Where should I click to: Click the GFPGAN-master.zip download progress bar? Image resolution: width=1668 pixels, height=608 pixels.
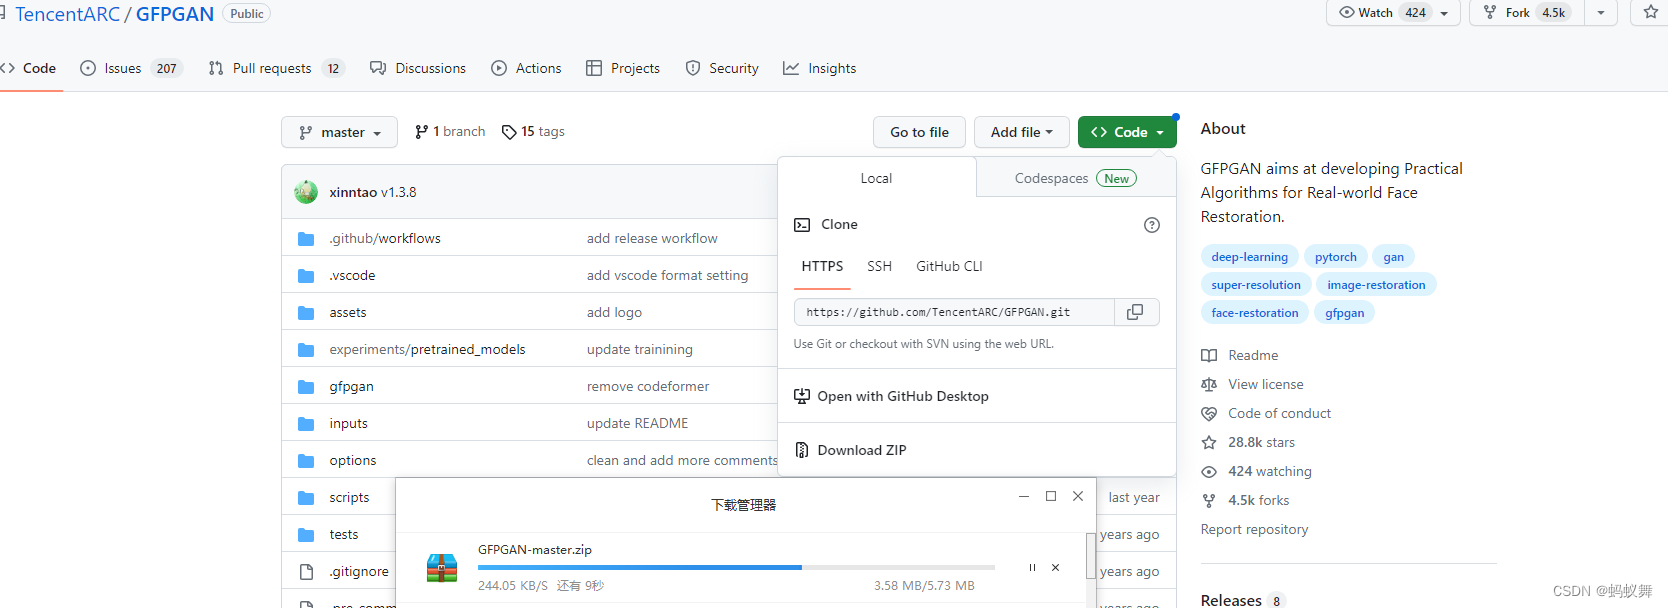[x=736, y=567]
